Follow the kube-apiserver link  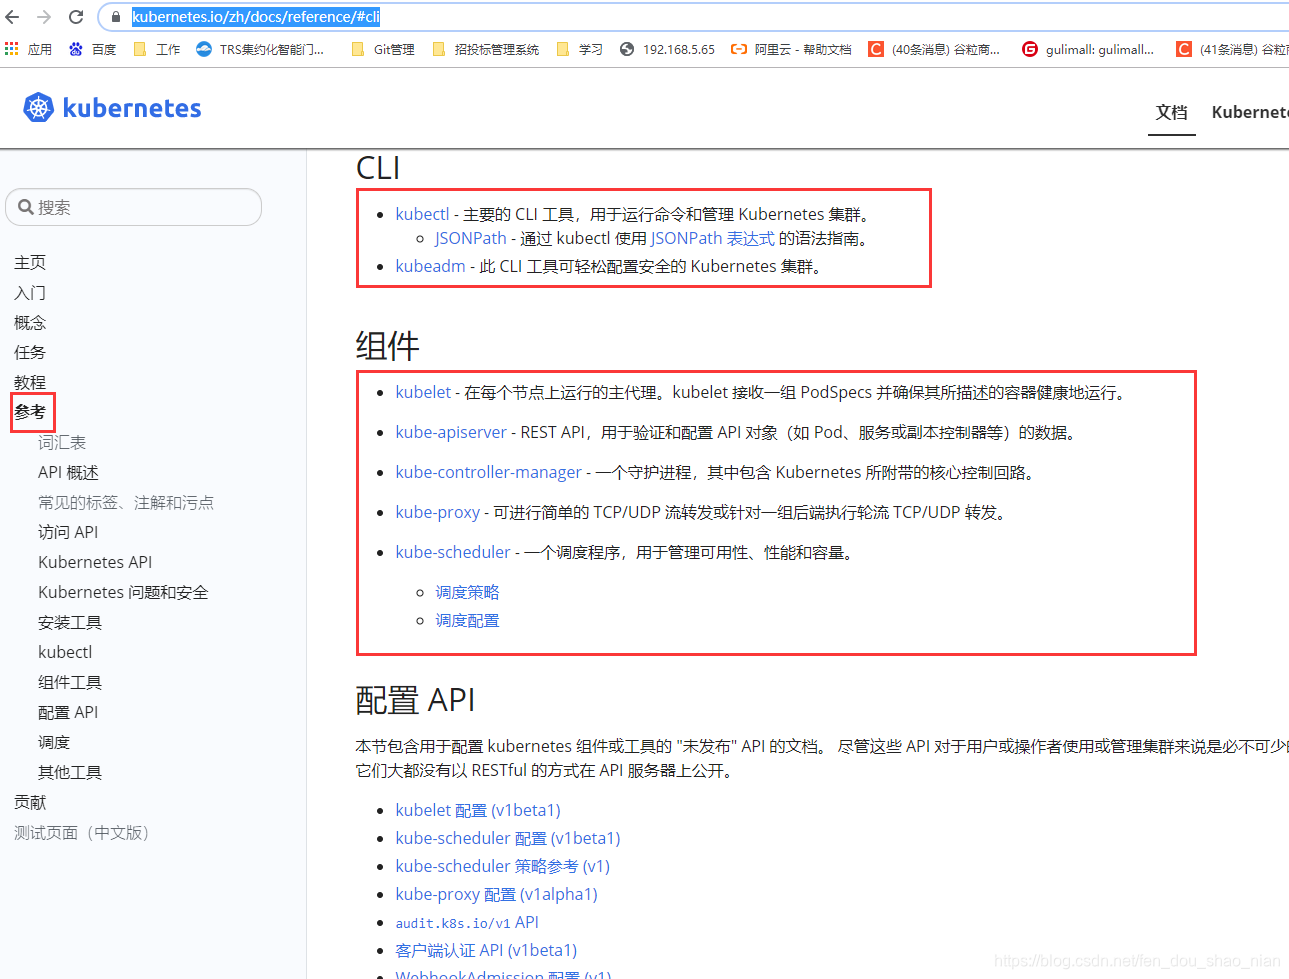tap(451, 432)
